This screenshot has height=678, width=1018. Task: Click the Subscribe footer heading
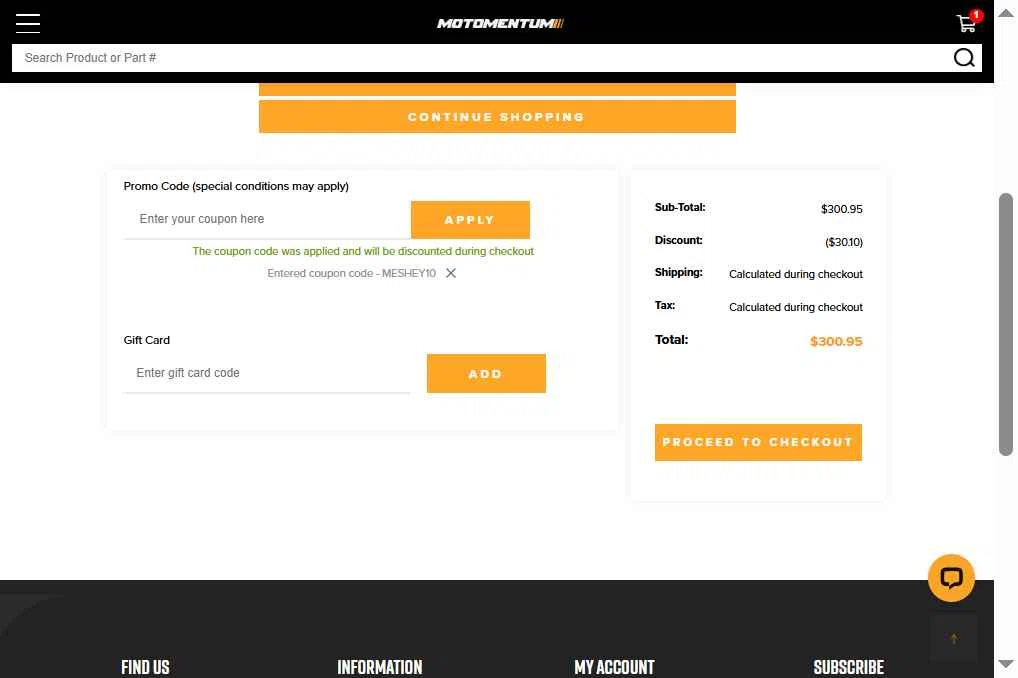coord(849,667)
